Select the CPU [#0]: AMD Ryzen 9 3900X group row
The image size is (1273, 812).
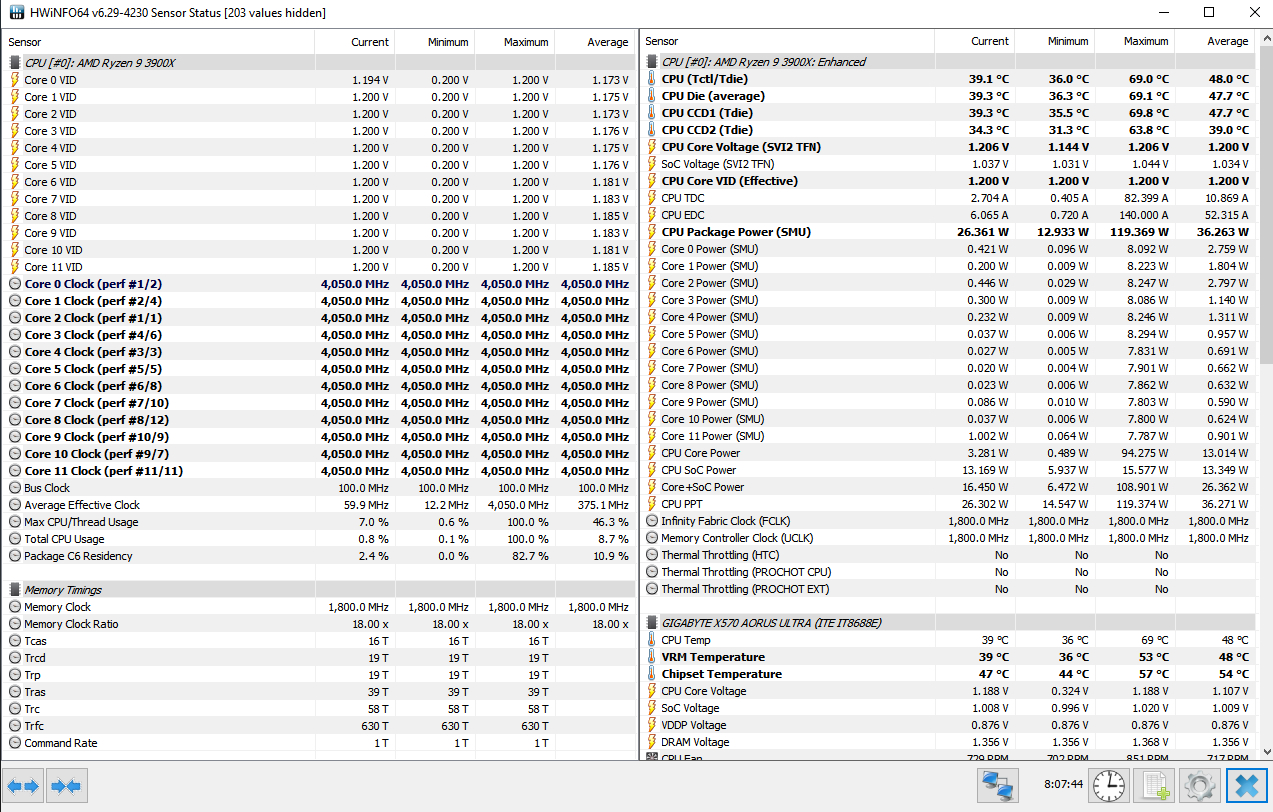(x=319, y=63)
